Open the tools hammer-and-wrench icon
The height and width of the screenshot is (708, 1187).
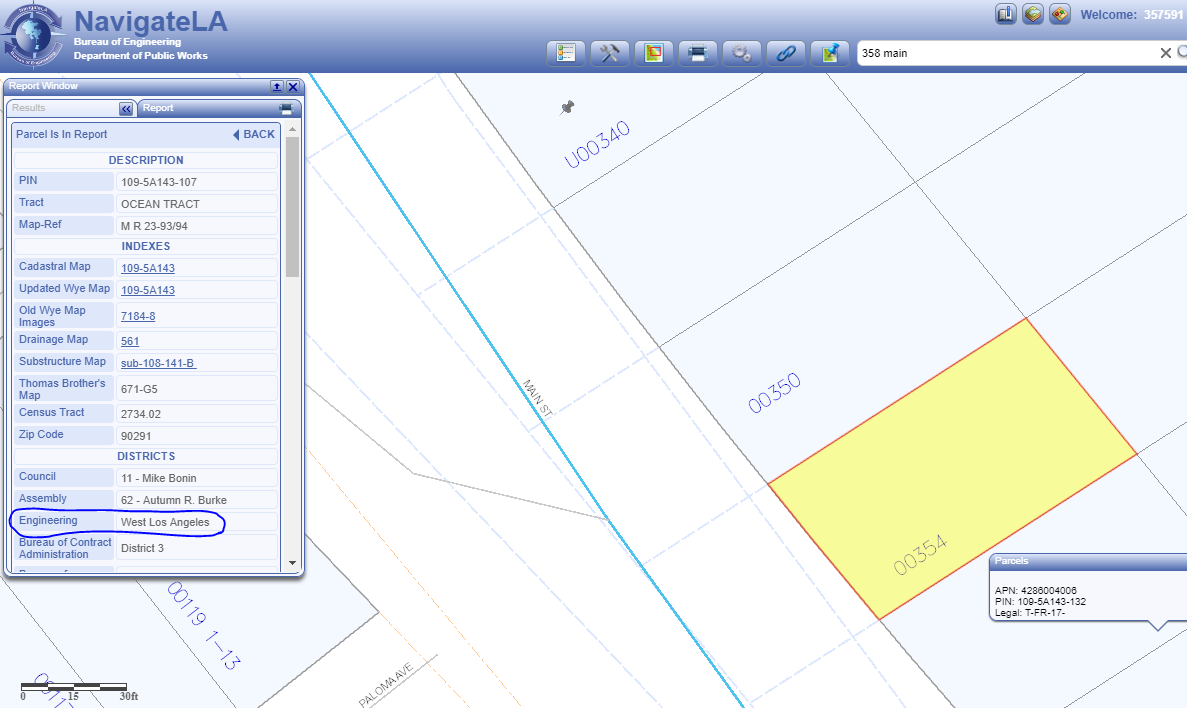coord(609,53)
